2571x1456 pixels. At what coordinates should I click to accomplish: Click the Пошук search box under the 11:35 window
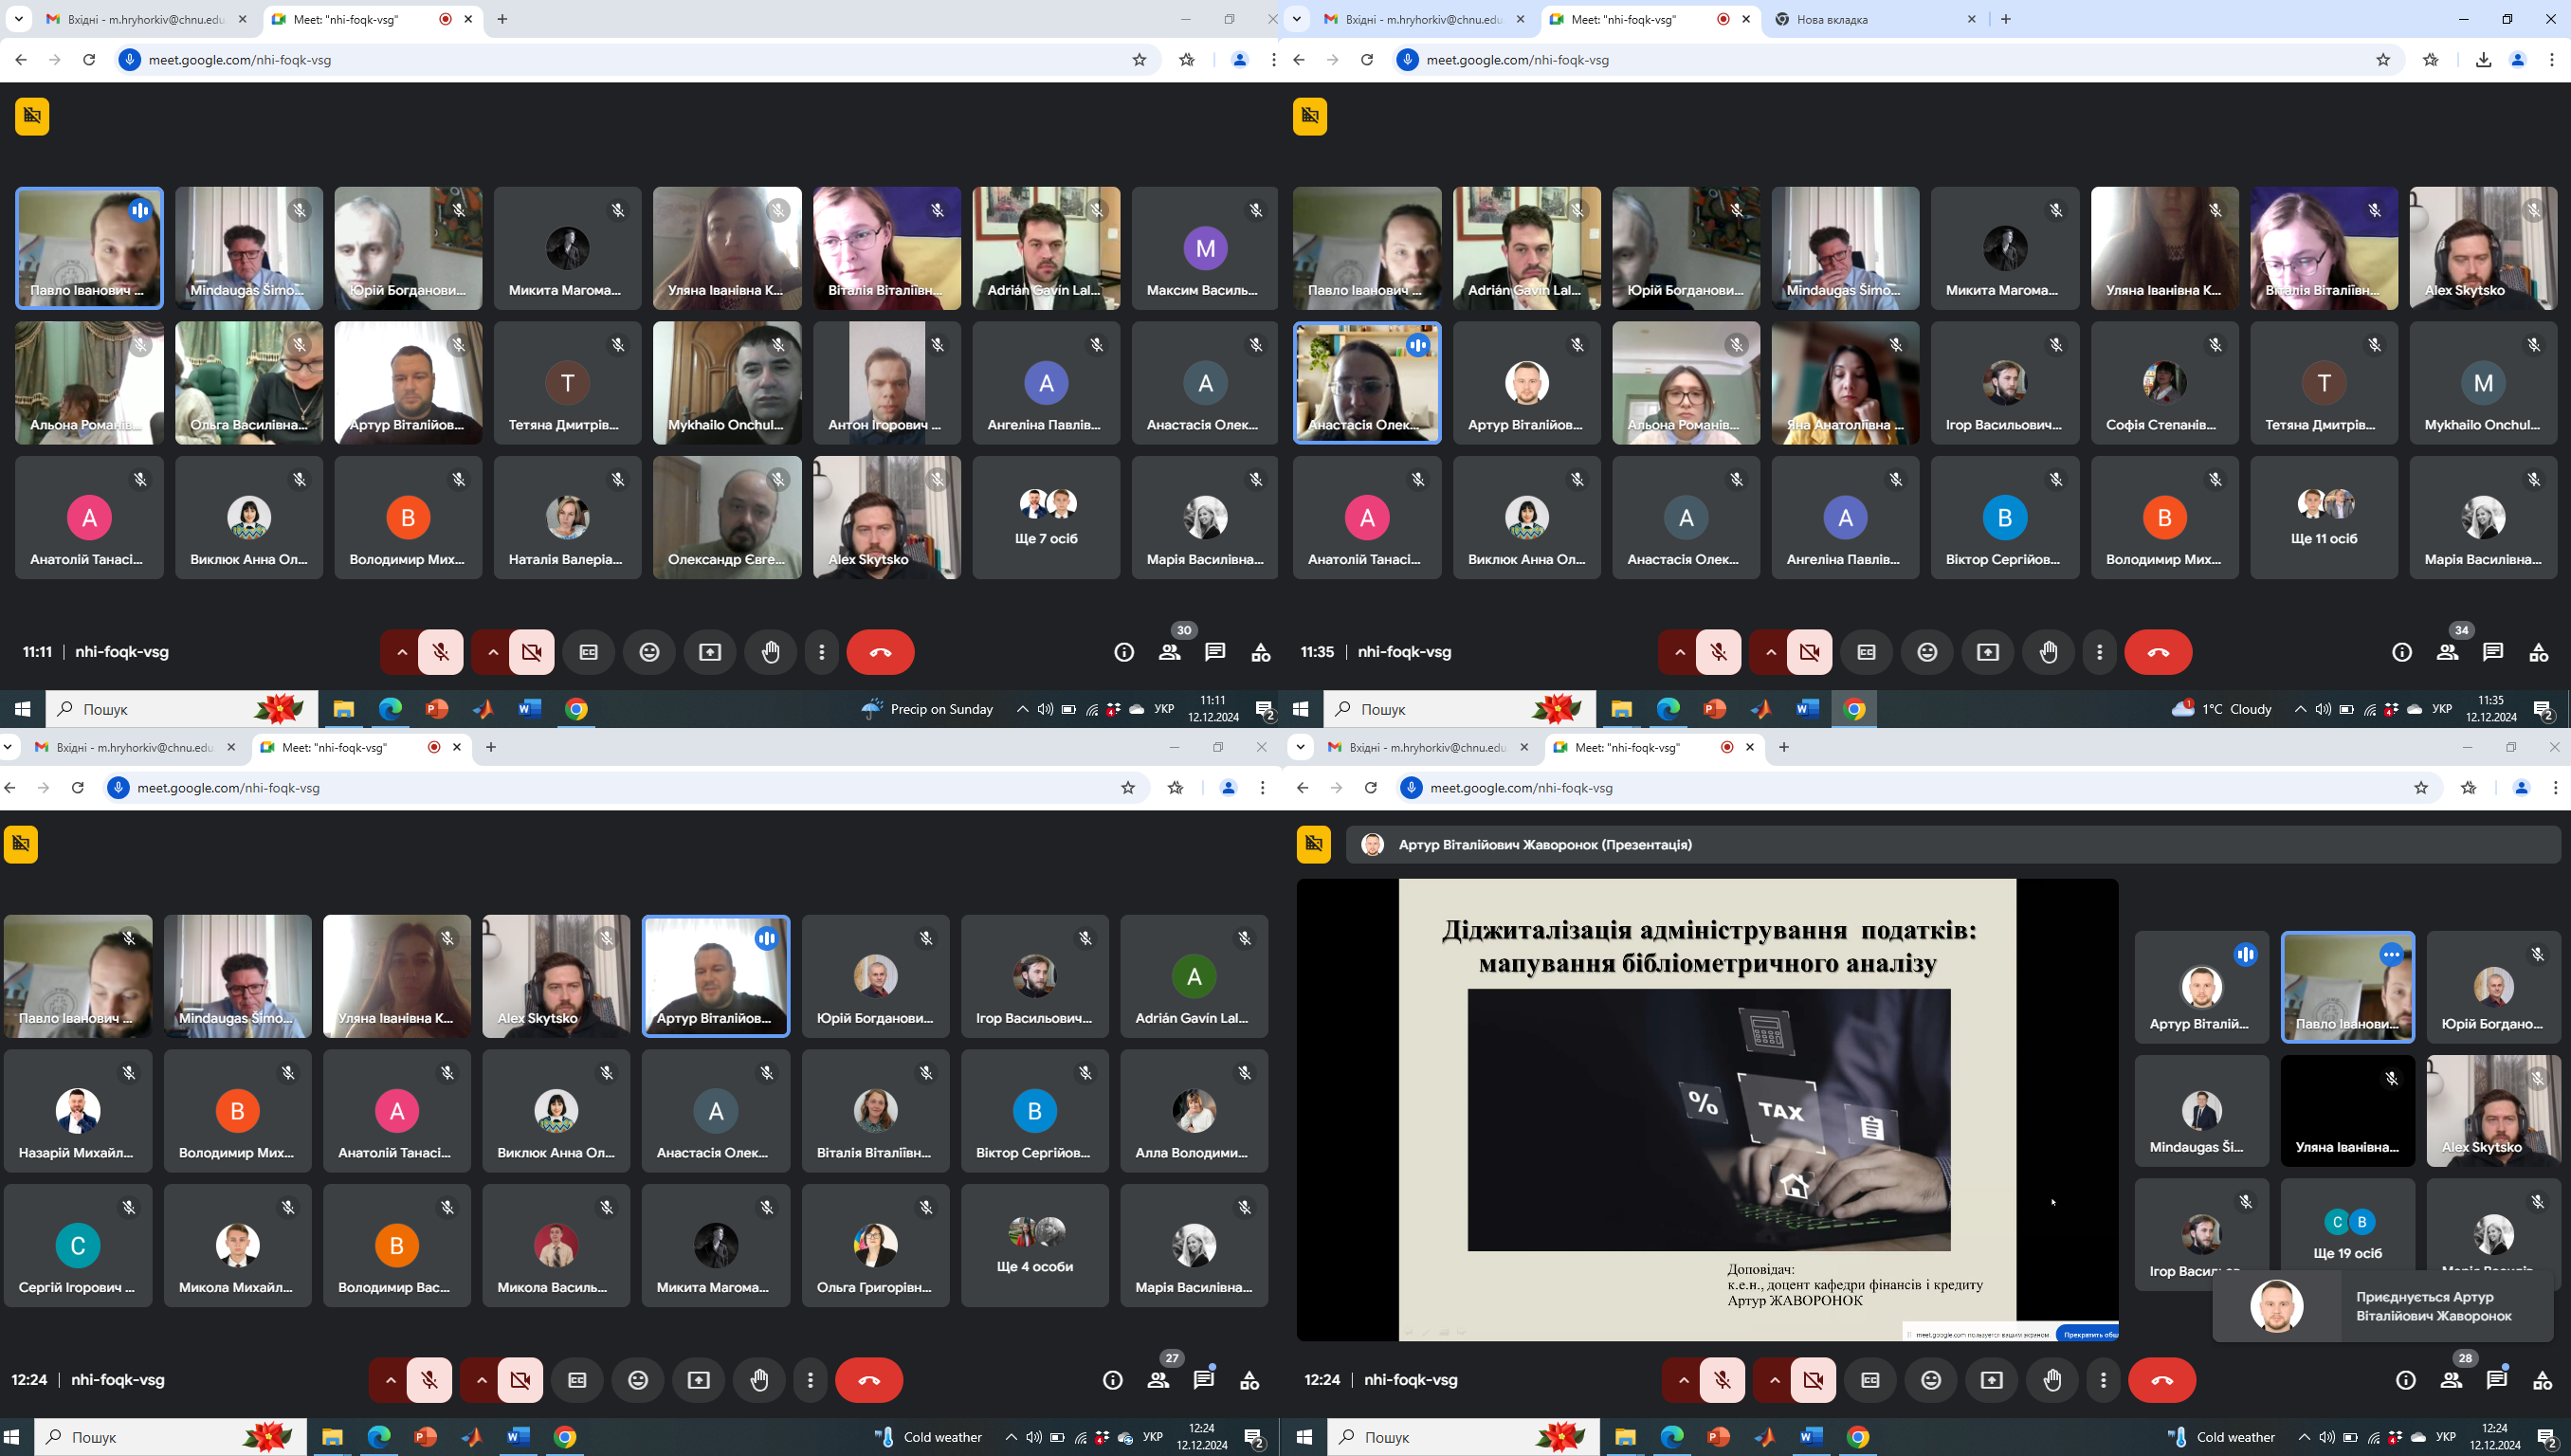click(1460, 709)
